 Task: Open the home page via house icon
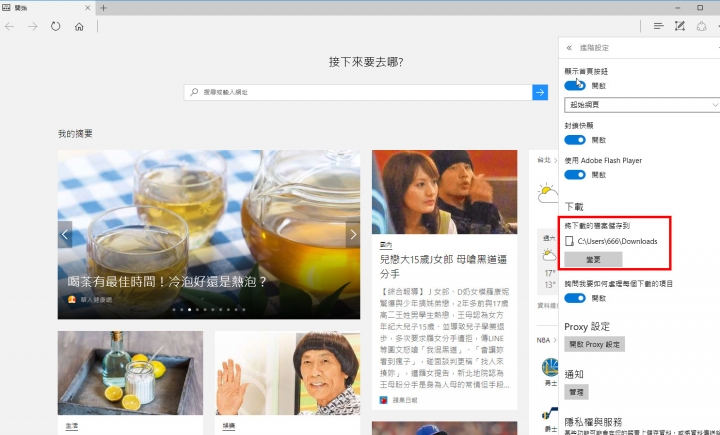click(x=79, y=27)
